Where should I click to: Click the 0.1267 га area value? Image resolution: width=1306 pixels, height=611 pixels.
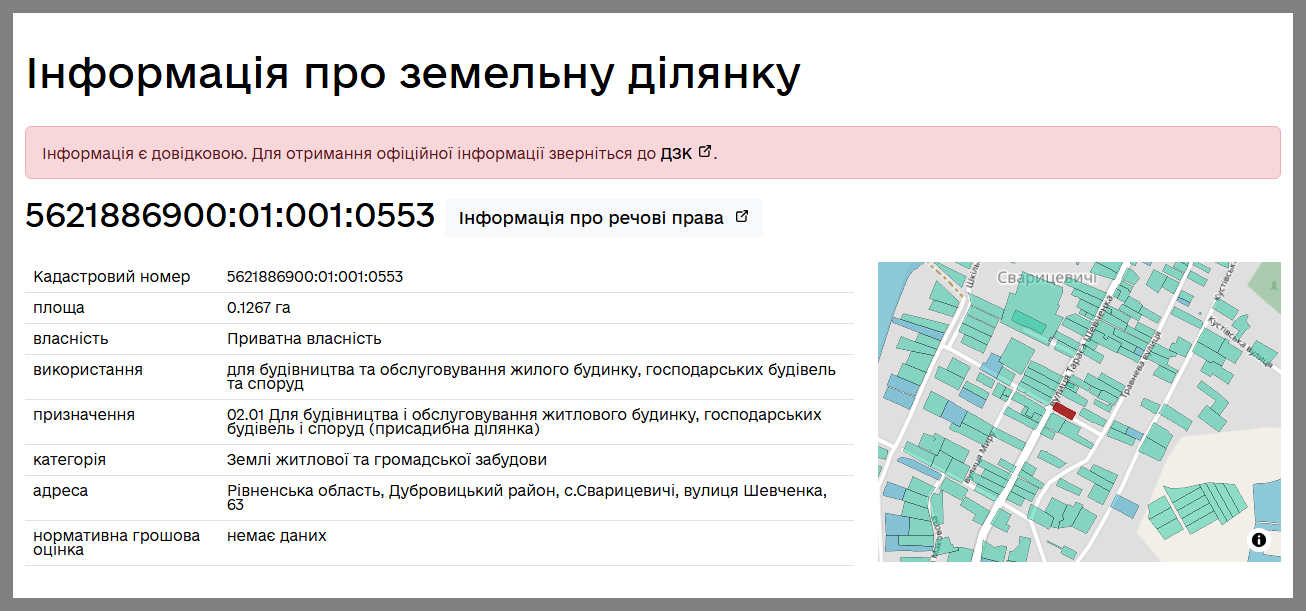[259, 308]
